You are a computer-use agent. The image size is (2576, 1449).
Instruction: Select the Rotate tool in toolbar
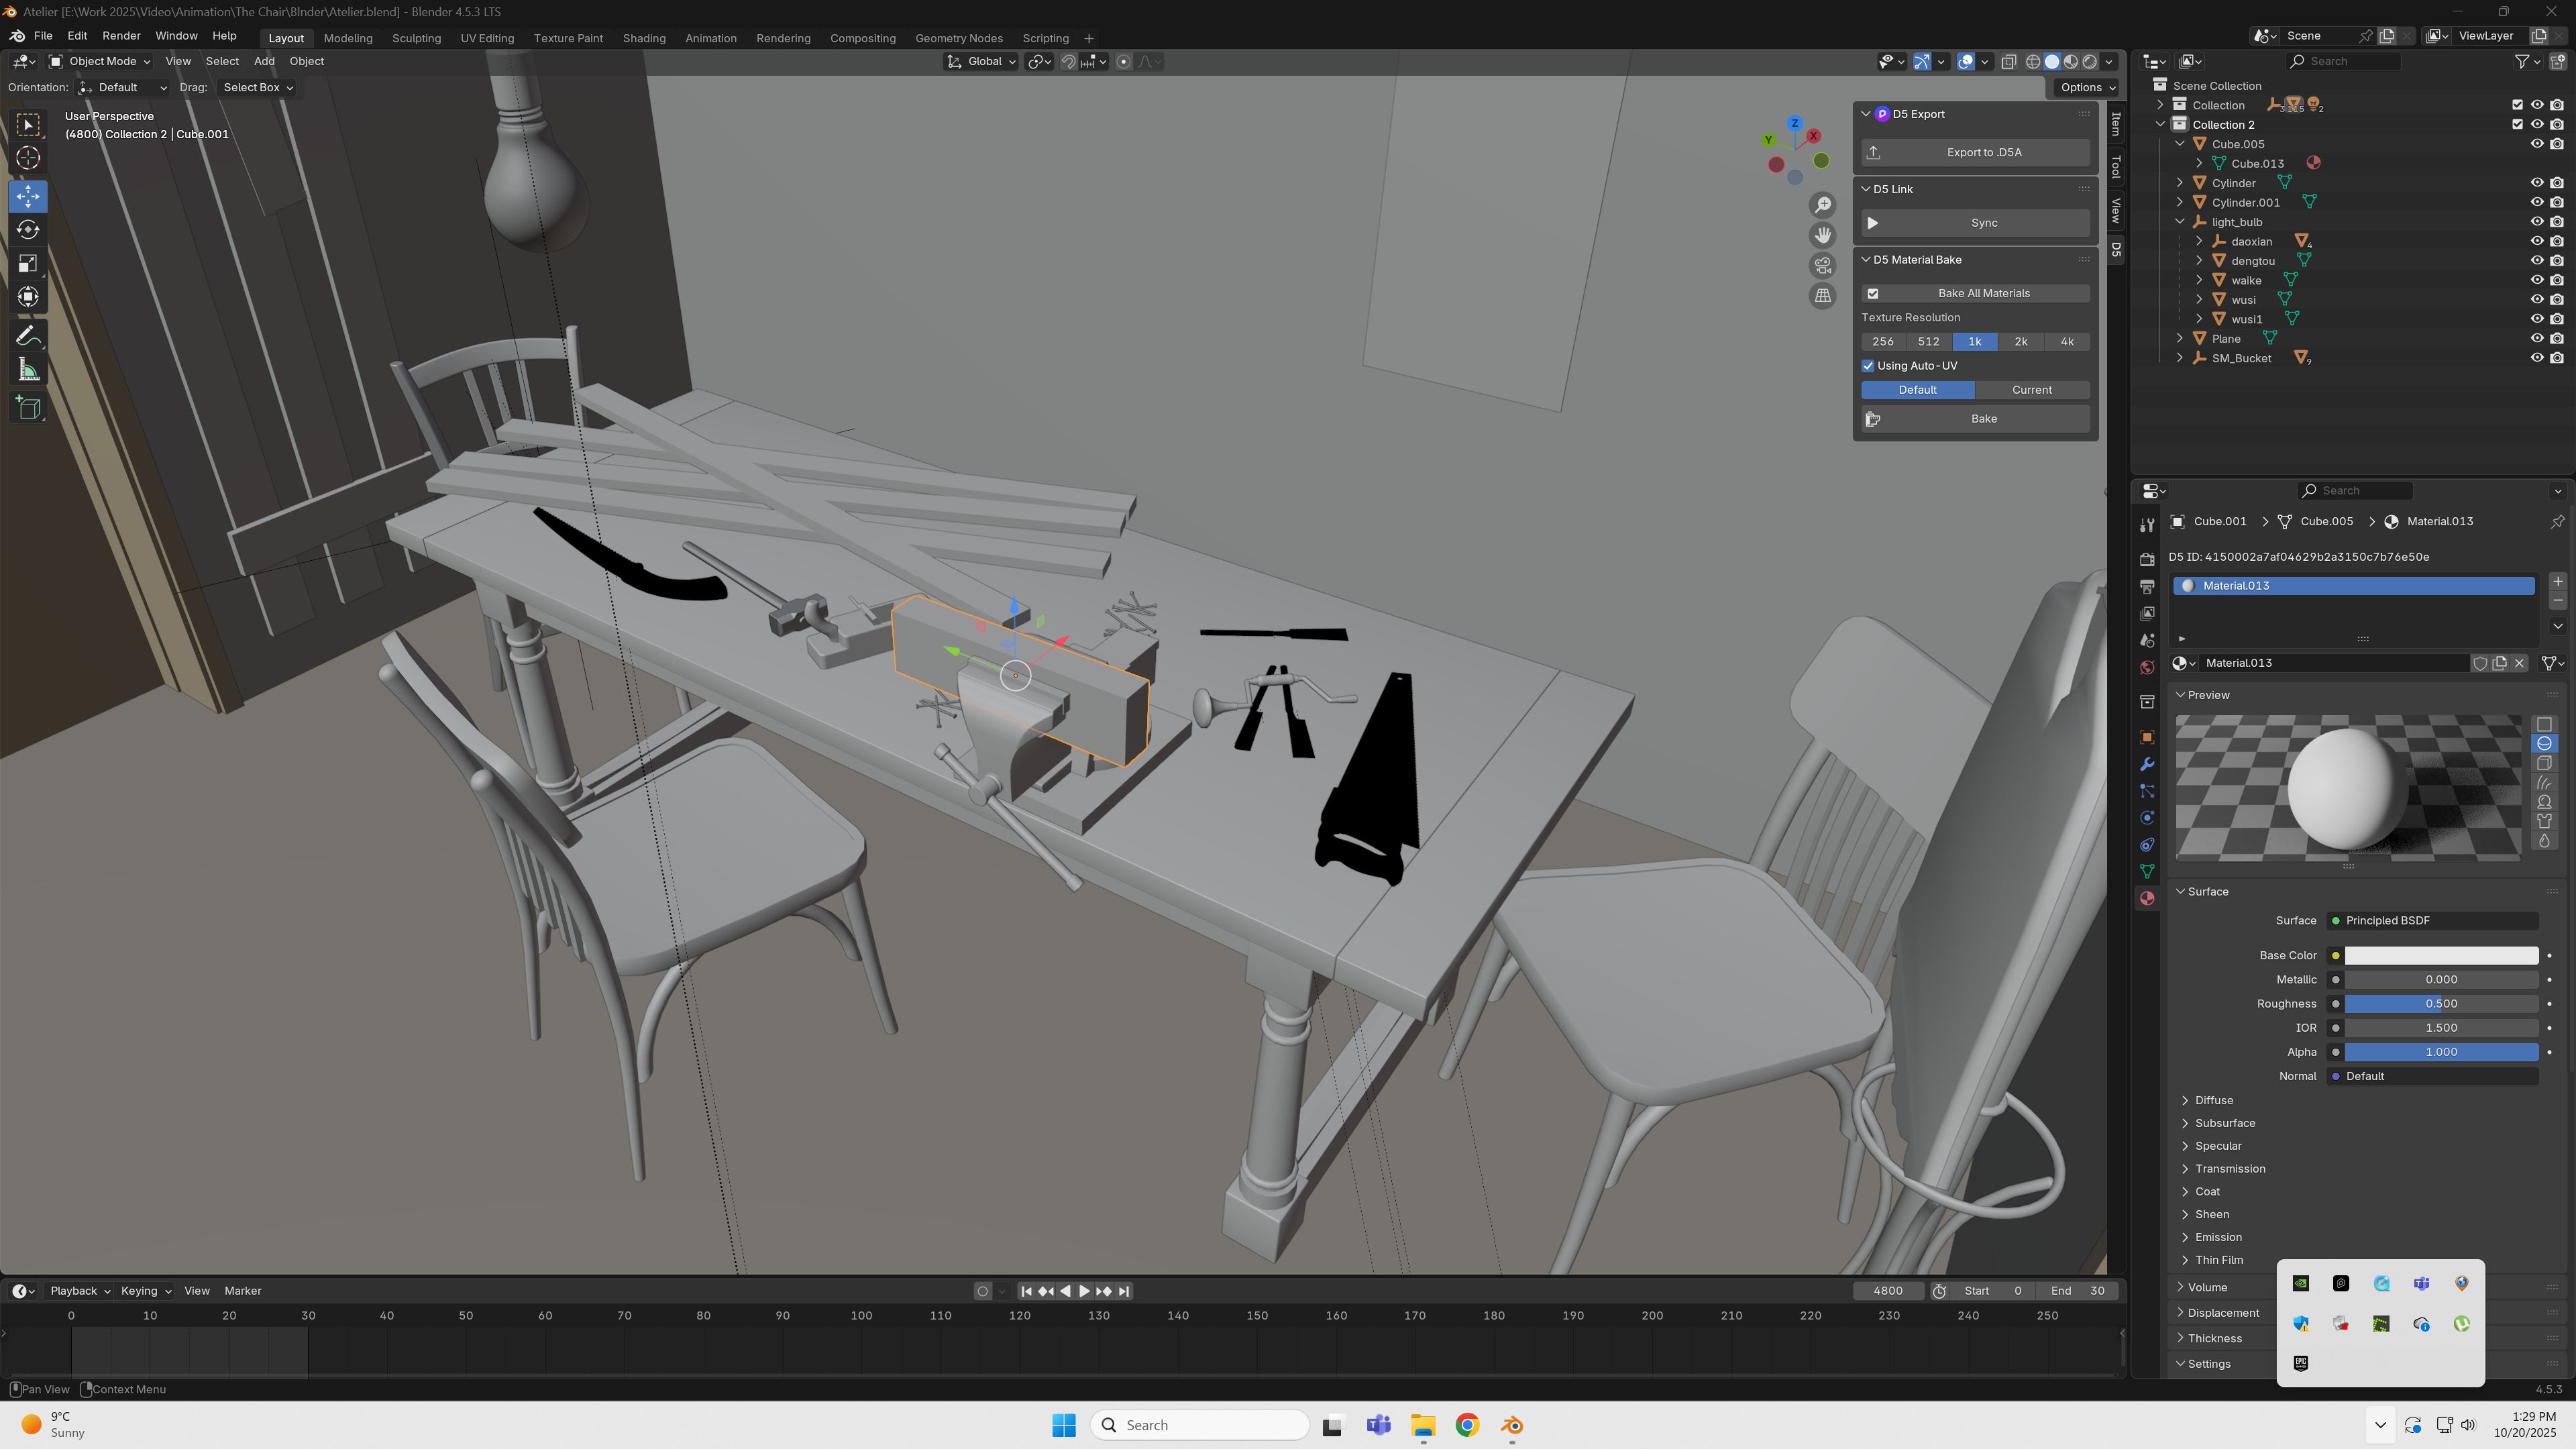click(x=28, y=230)
